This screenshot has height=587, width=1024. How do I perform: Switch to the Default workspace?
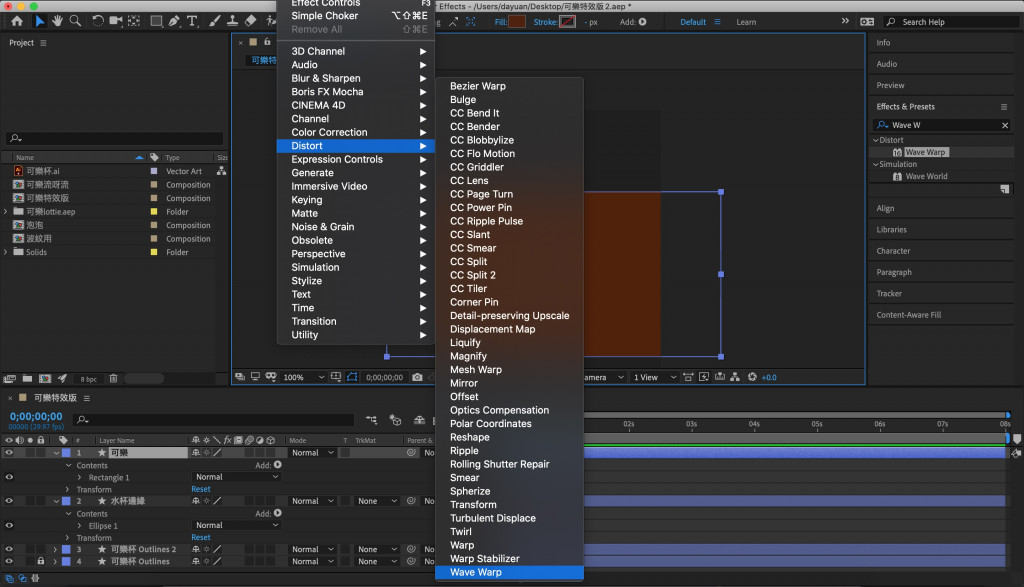click(x=693, y=22)
